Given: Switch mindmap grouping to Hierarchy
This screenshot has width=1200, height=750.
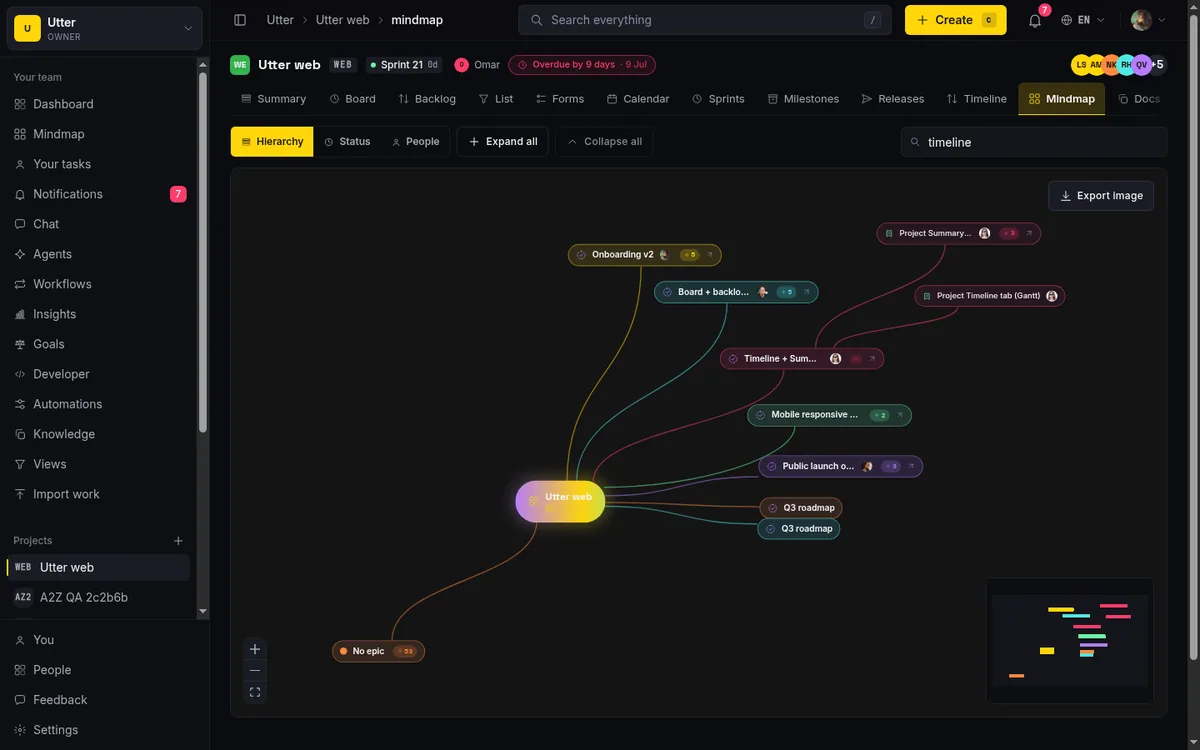Looking at the screenshot, I should (272, 142).
